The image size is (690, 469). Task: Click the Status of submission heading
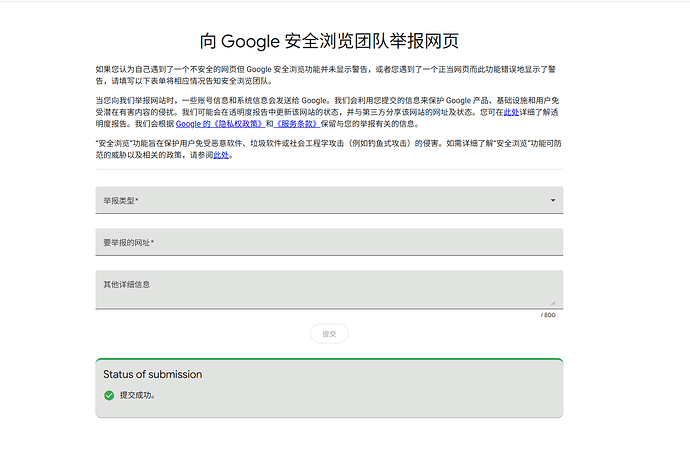(153, 374)
